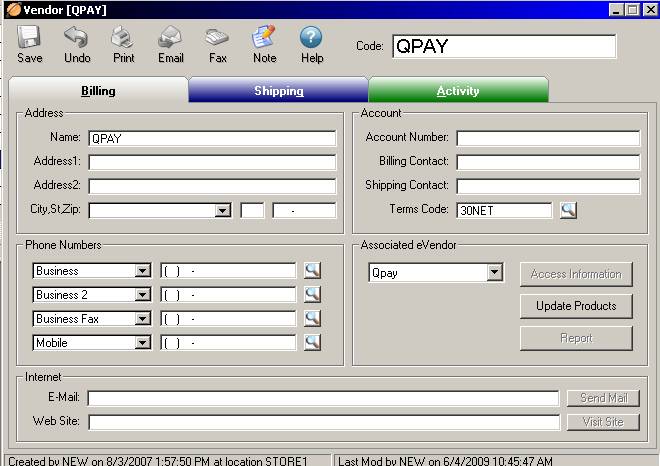Open the Help question mark icon
Viewport: 660px width, 466px height.
tap(311, 37)
